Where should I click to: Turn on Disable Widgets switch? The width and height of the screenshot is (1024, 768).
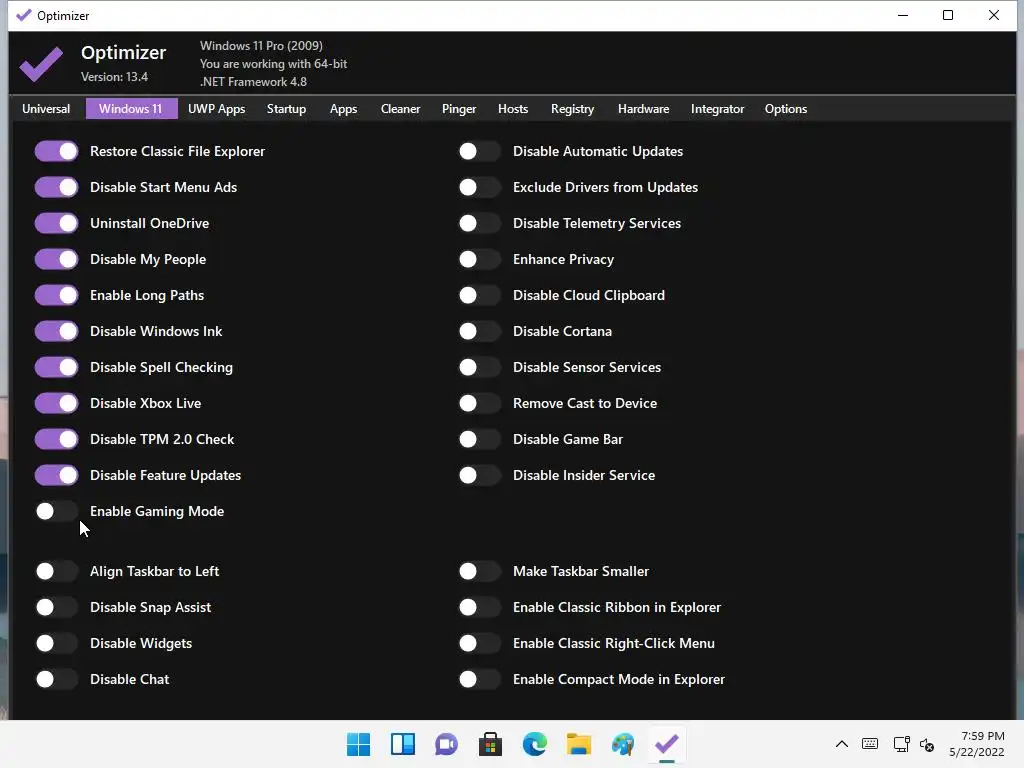[x=57, y=643]
